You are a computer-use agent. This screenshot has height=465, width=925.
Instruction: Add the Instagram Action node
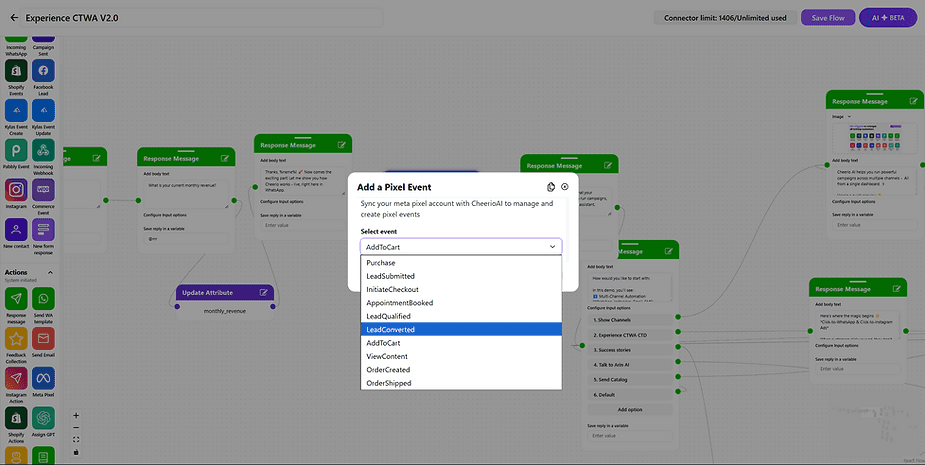16,378
